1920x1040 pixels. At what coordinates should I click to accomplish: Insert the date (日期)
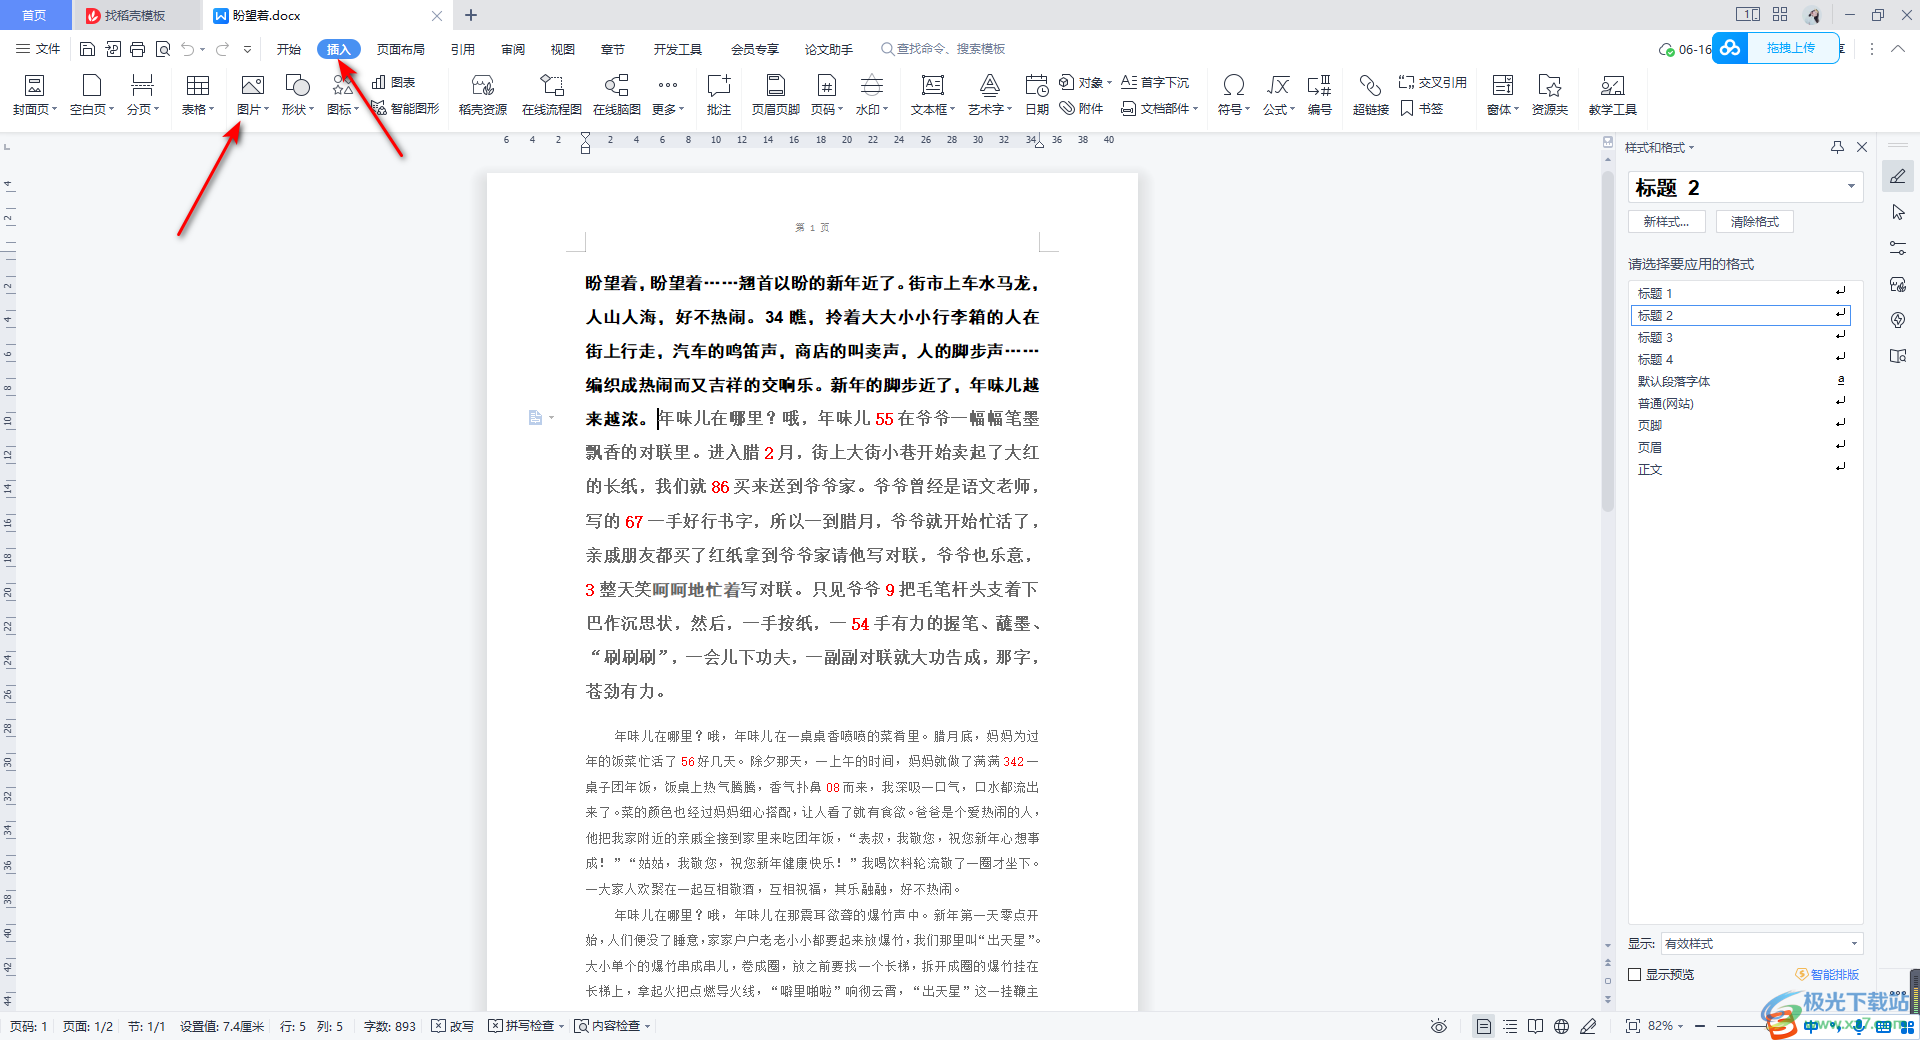1037,95
